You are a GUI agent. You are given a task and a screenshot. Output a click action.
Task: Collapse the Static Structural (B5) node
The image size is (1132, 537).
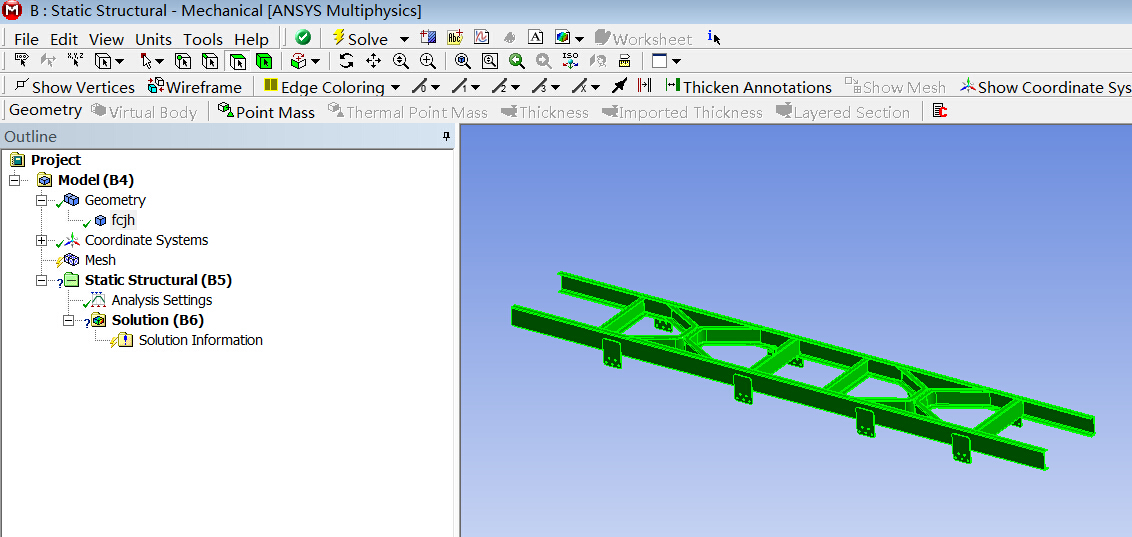41,280
